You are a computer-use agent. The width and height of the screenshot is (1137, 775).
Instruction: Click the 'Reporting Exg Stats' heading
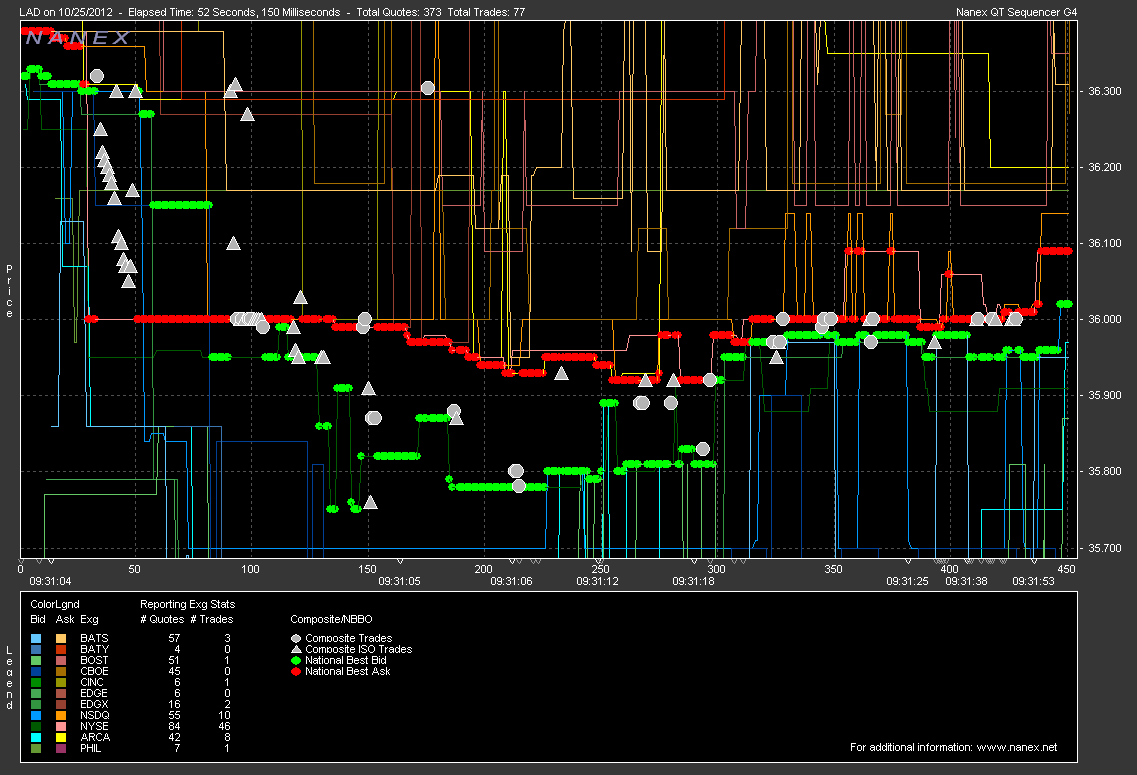coord(187,605)
